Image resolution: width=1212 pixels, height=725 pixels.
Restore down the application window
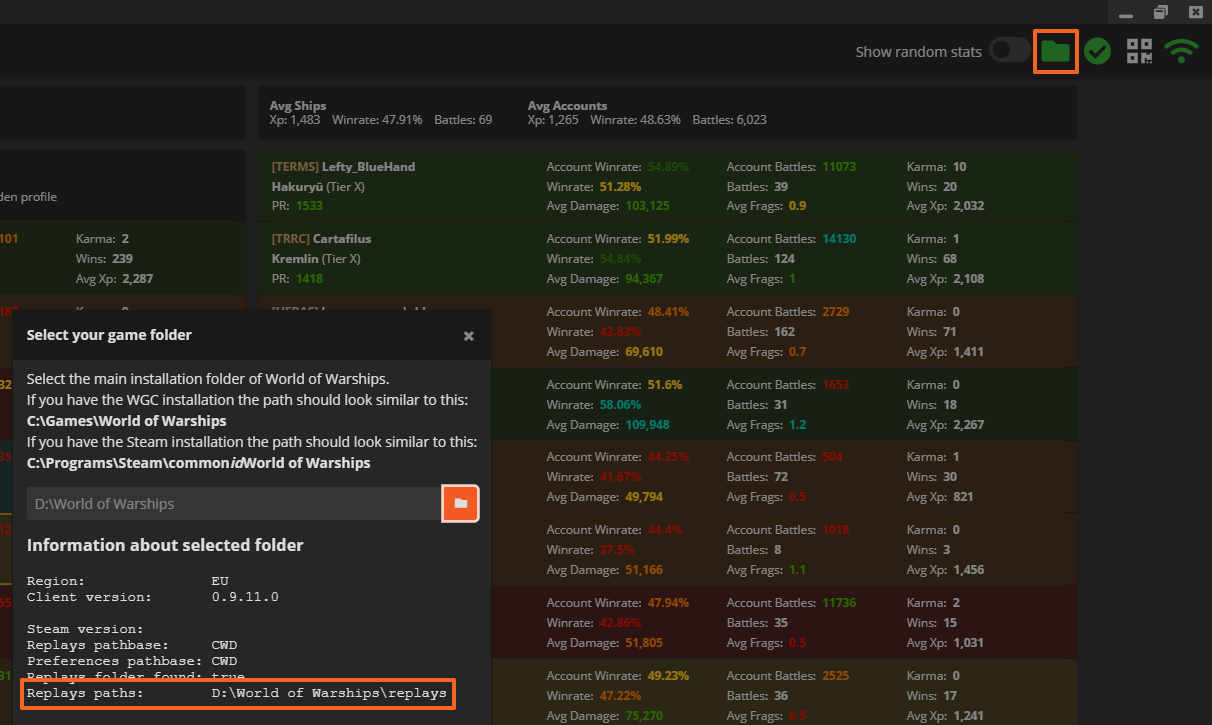coord(1160,12)
